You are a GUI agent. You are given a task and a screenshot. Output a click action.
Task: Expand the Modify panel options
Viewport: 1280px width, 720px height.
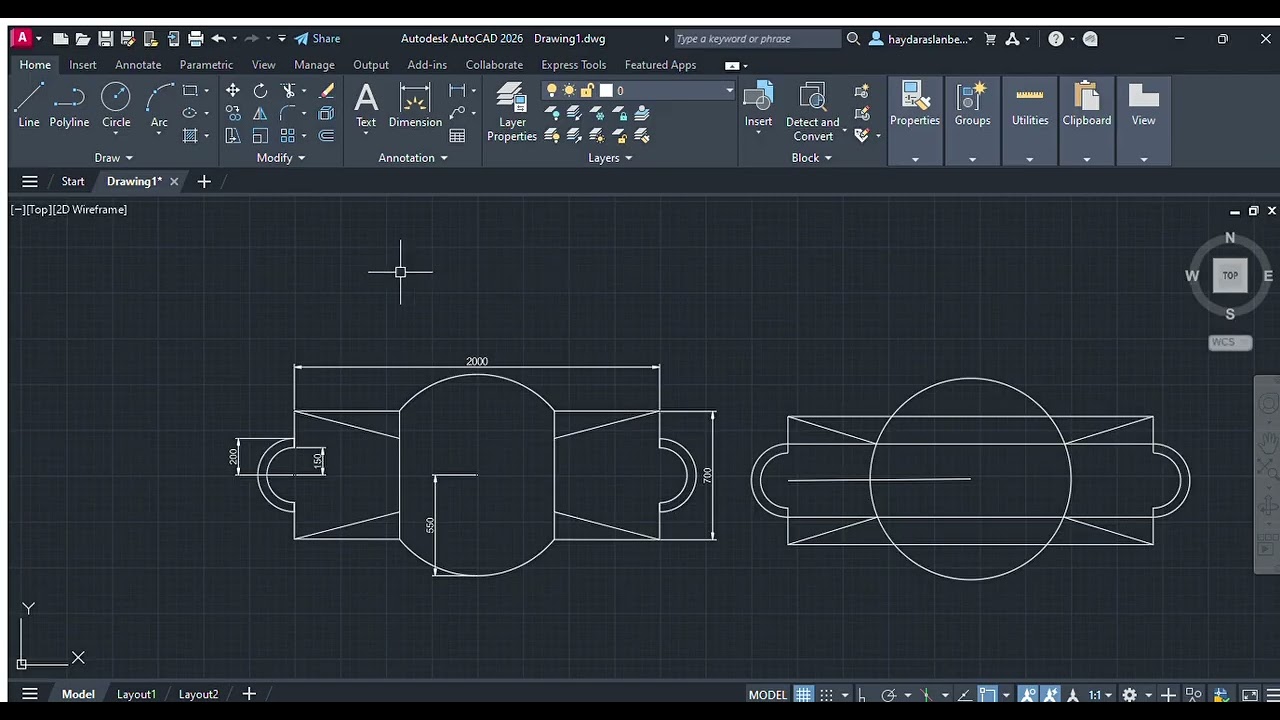(281, 158)
